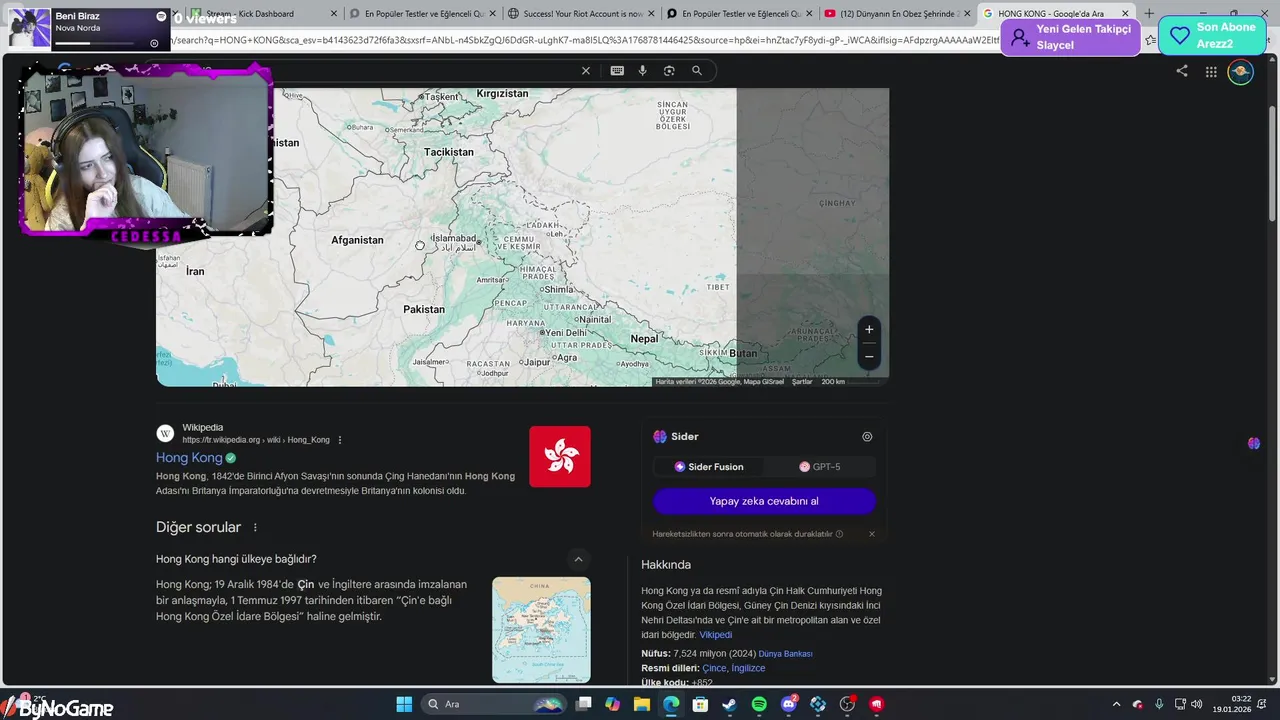The height and width of the screenshot is (720, 1280).
Task: Click the Hong Kong hangi ülkeye bağlıdır question
Action: point(236,559)
